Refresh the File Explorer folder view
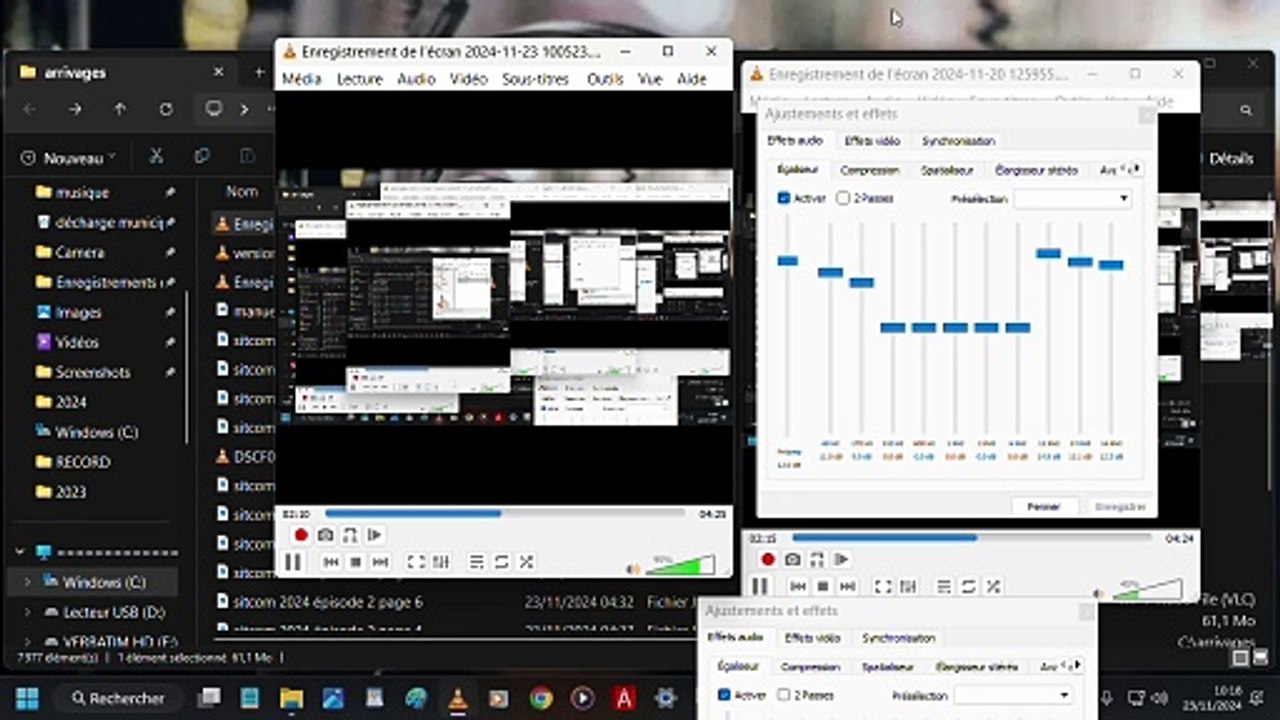The width and height of the screenshot is (1280, 720). tap(166, 109)
